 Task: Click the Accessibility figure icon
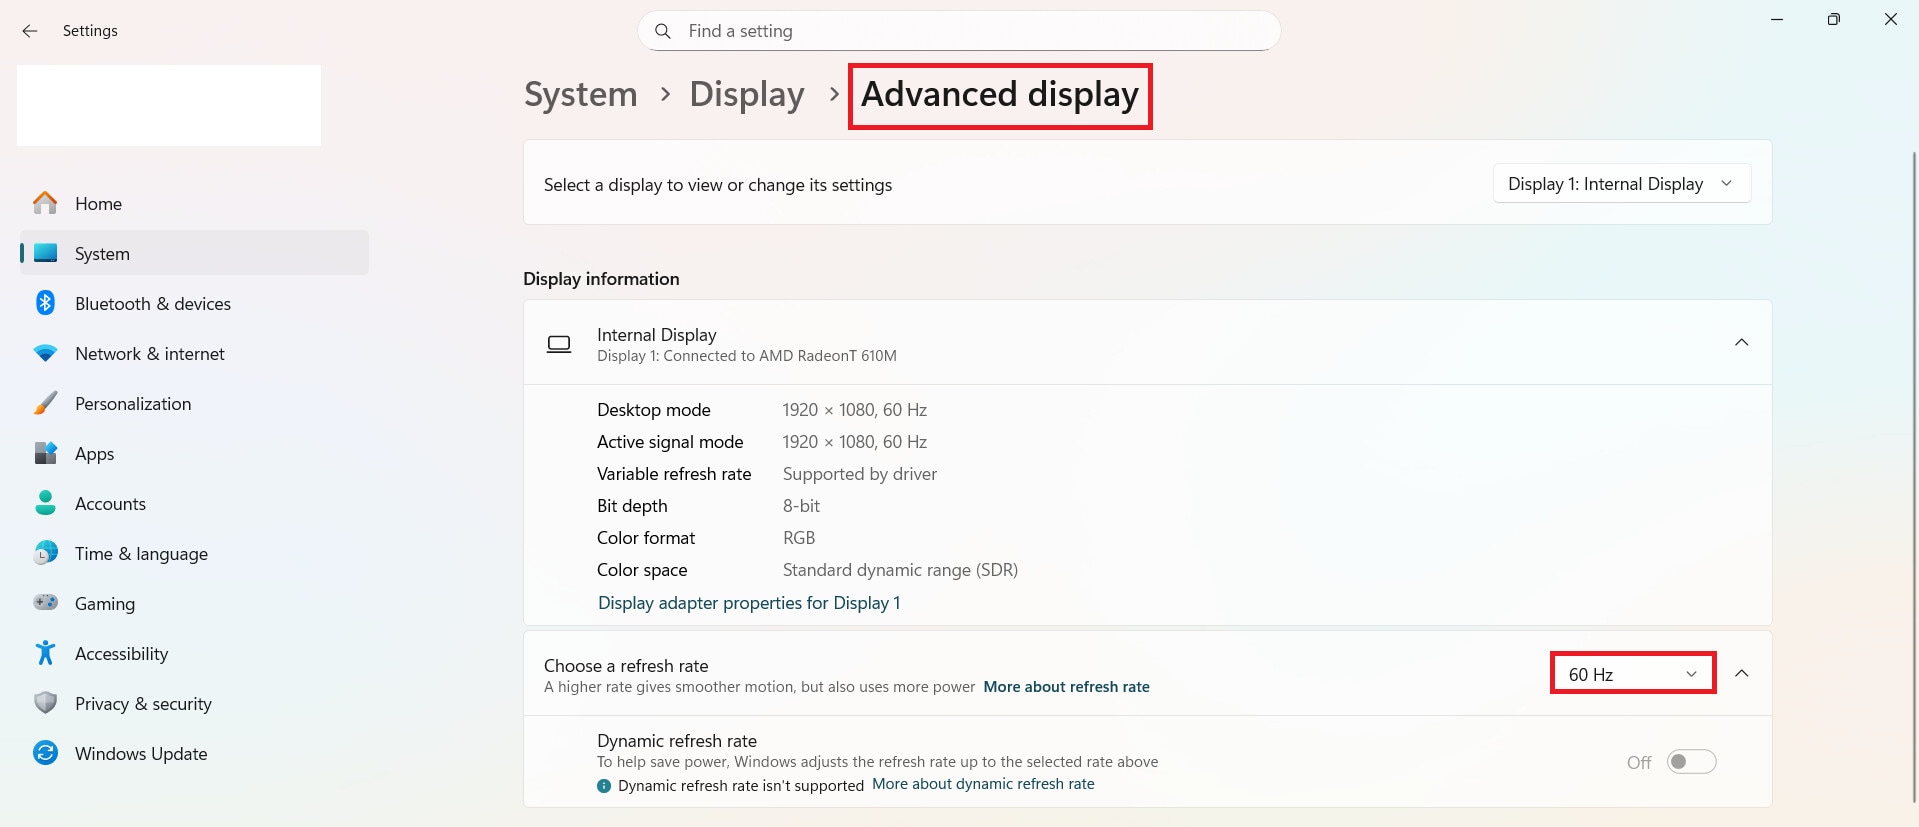pos(45,653)
